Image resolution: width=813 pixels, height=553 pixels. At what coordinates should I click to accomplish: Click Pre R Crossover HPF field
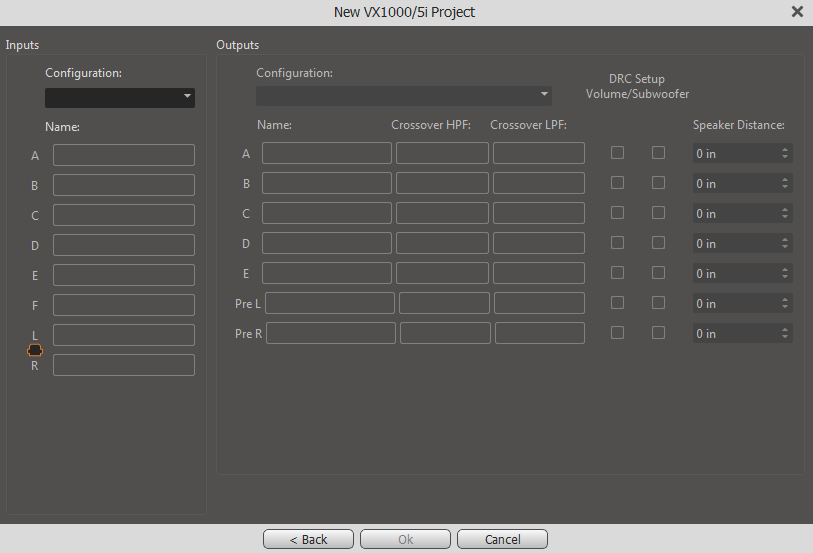click(445, 334)
